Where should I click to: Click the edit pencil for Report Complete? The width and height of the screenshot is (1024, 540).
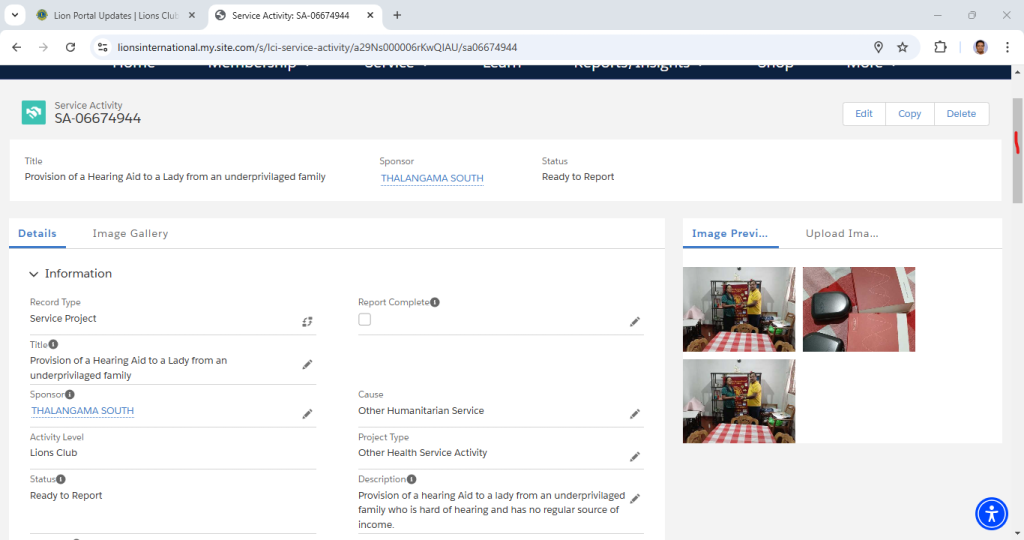pyautogui.click(x=635, y=322)
